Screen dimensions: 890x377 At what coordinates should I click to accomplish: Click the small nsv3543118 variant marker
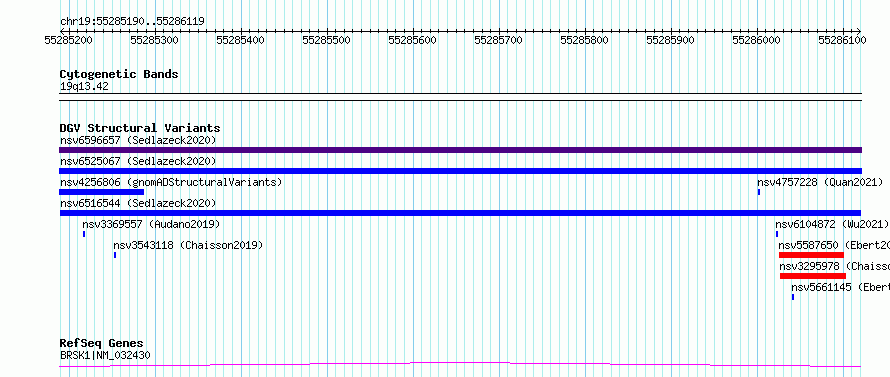click(115, 255)
